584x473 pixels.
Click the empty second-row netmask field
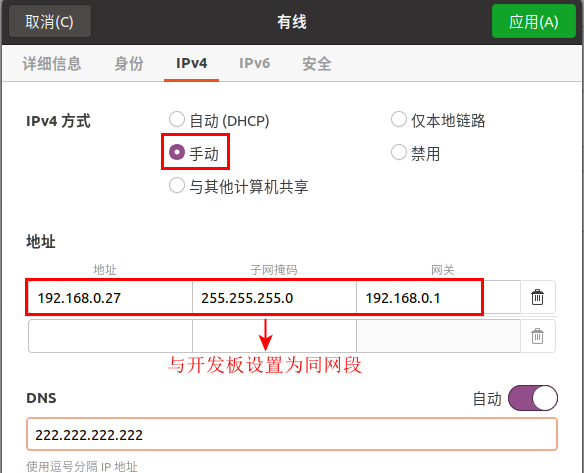point(274,336)
